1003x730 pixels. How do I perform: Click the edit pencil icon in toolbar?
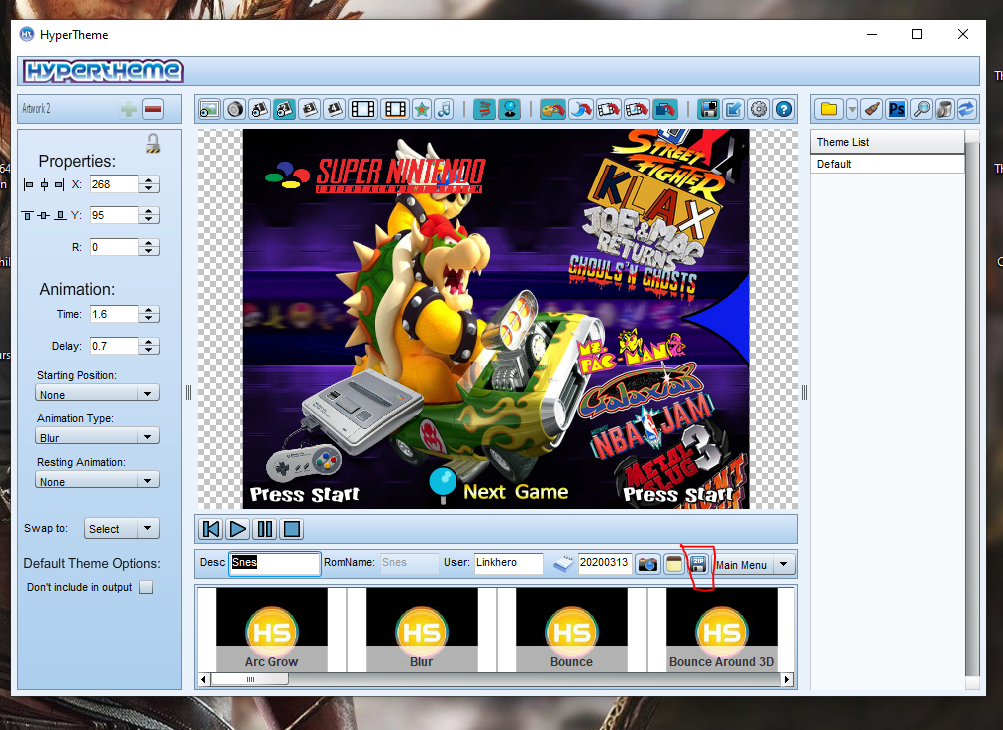coord(734,109)
